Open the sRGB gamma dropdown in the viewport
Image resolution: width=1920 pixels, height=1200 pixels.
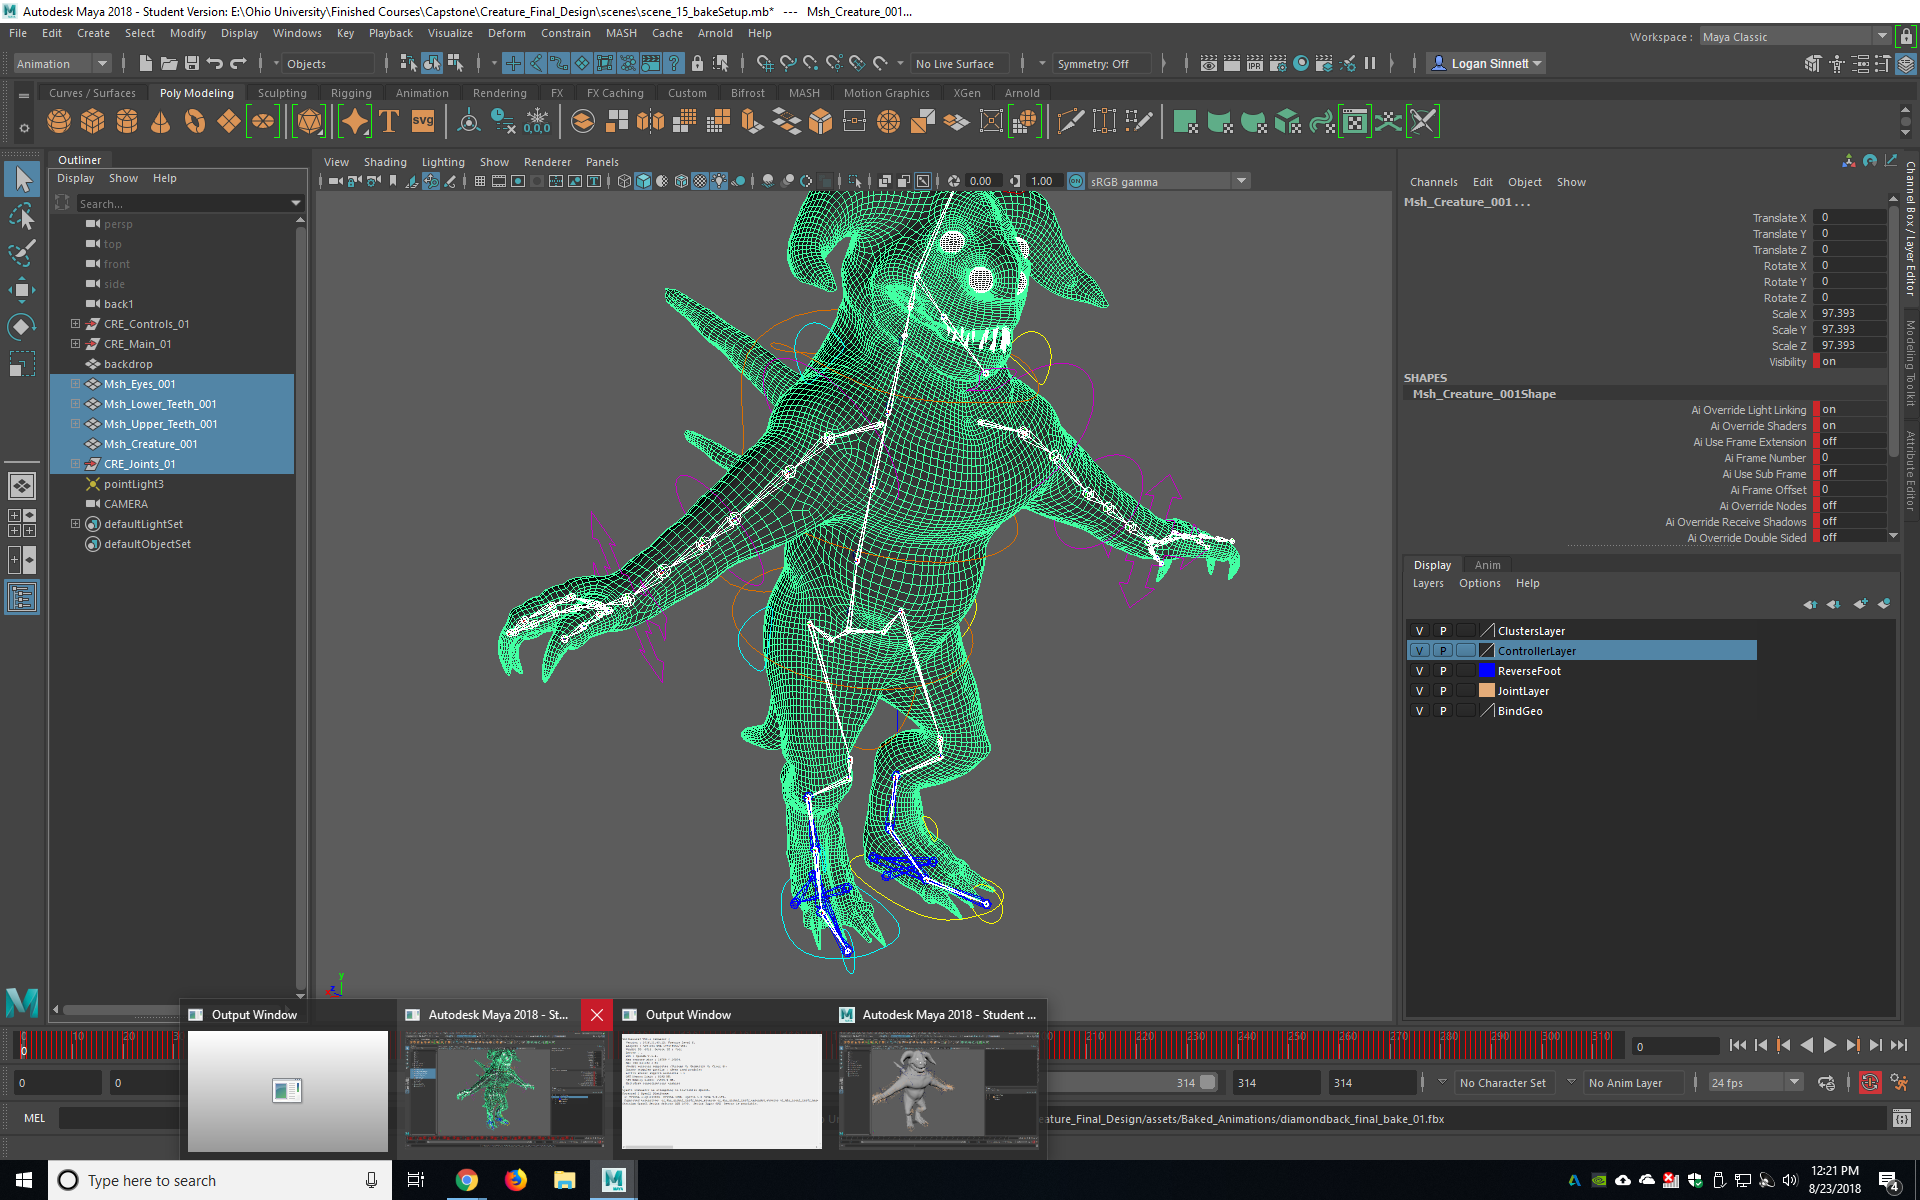(1241, 181)
